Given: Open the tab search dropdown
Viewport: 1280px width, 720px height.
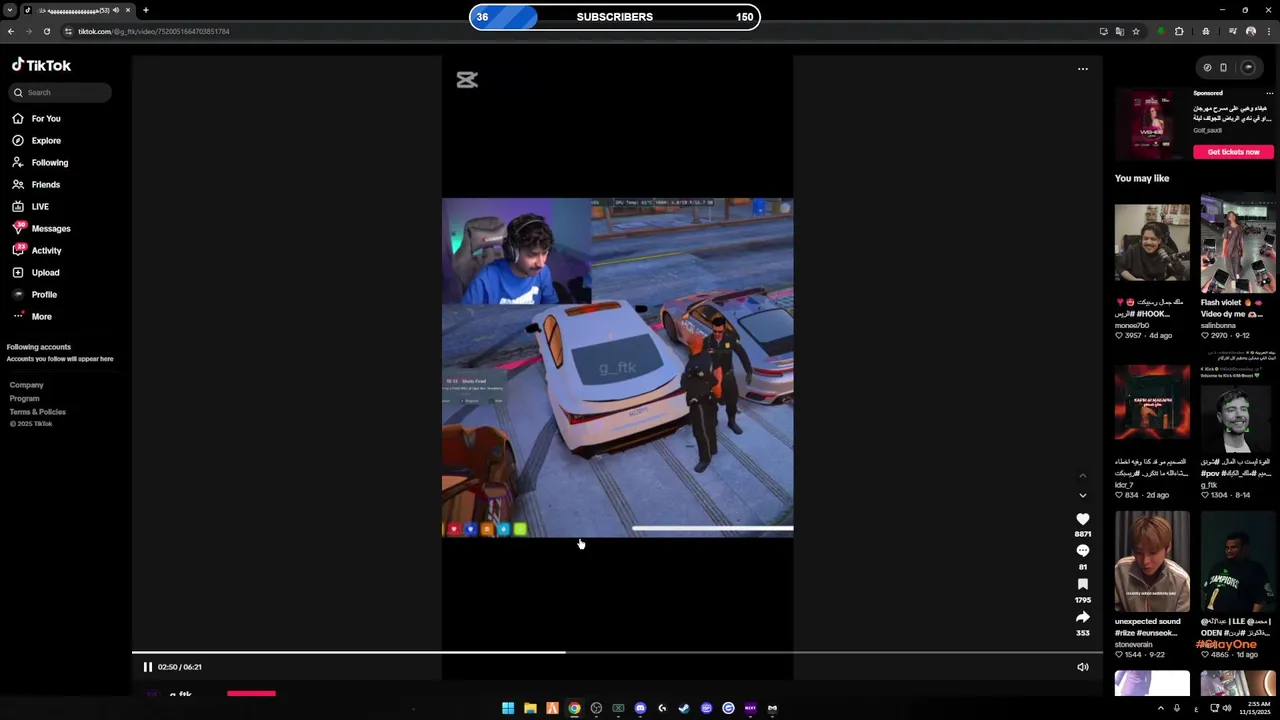Looking at the screenshot, I should pos(9,10).
